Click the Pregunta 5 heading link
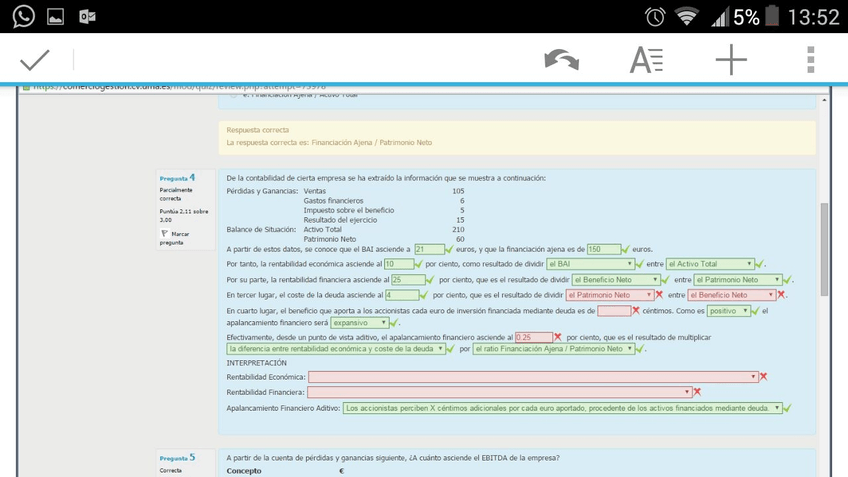Image resolution: width=848 pixels, height=477 pixels. (177, 457)
